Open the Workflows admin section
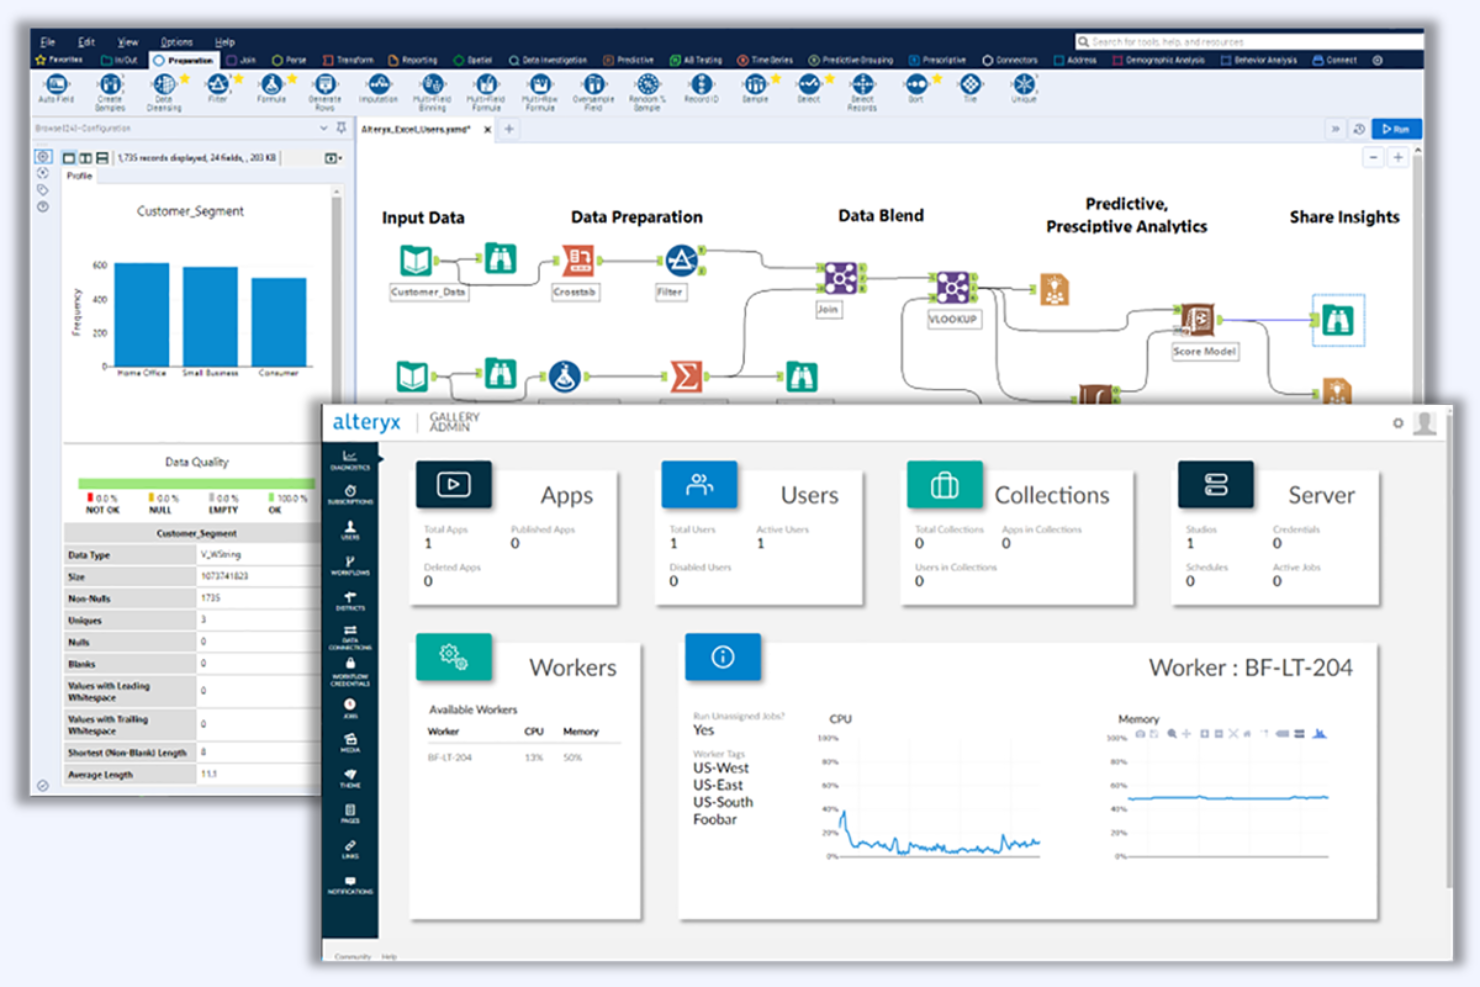This screenshot has width=1480, height=987. (349, 559)
